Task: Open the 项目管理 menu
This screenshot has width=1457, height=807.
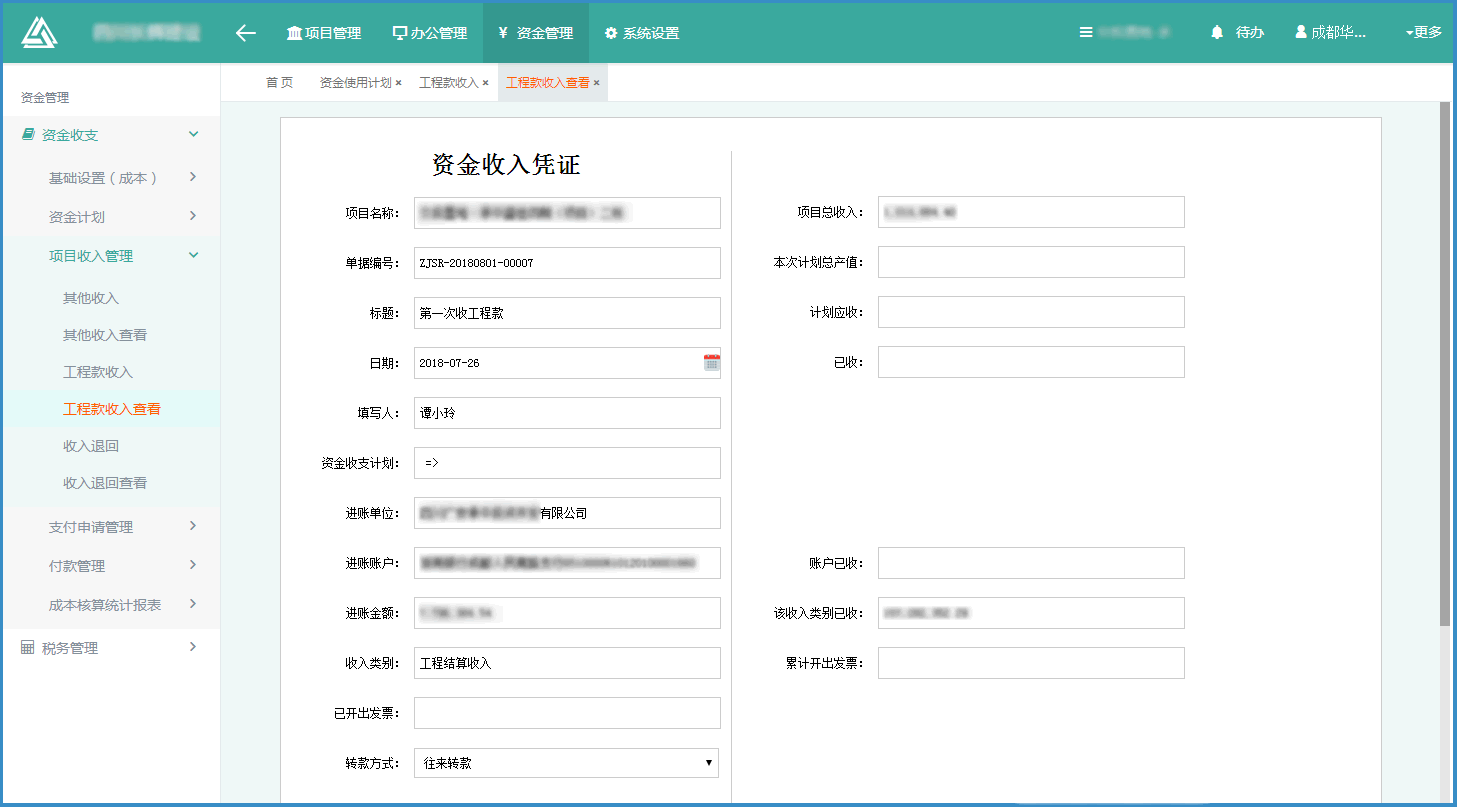Action: 323,33
